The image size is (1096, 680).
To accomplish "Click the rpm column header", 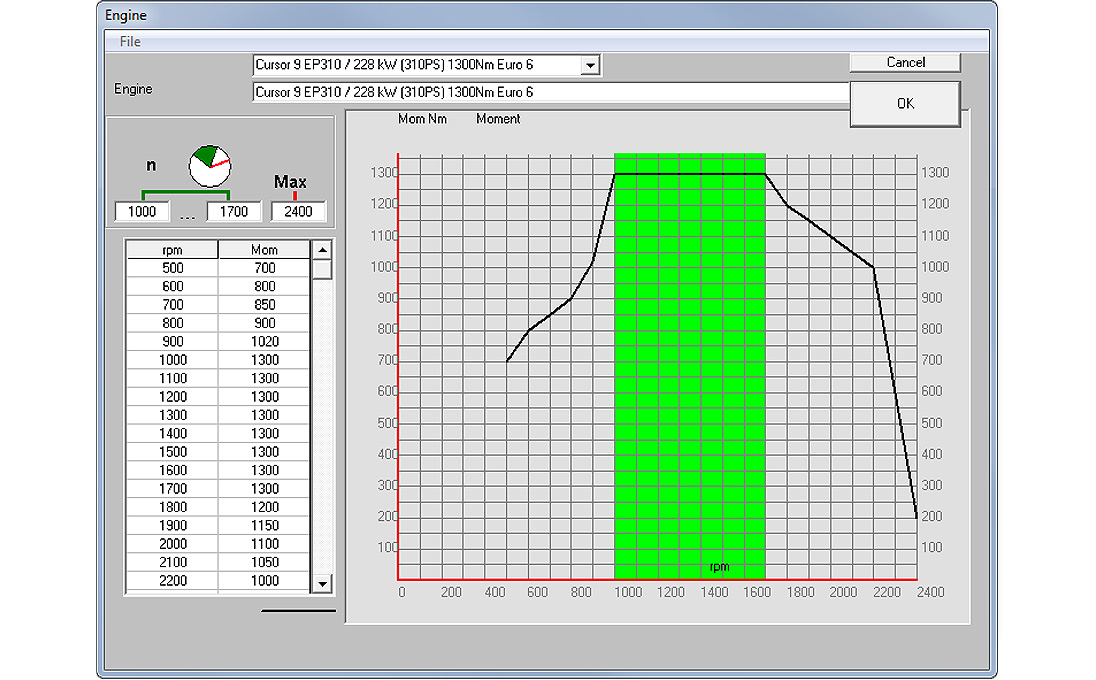I will click(172, 249).
